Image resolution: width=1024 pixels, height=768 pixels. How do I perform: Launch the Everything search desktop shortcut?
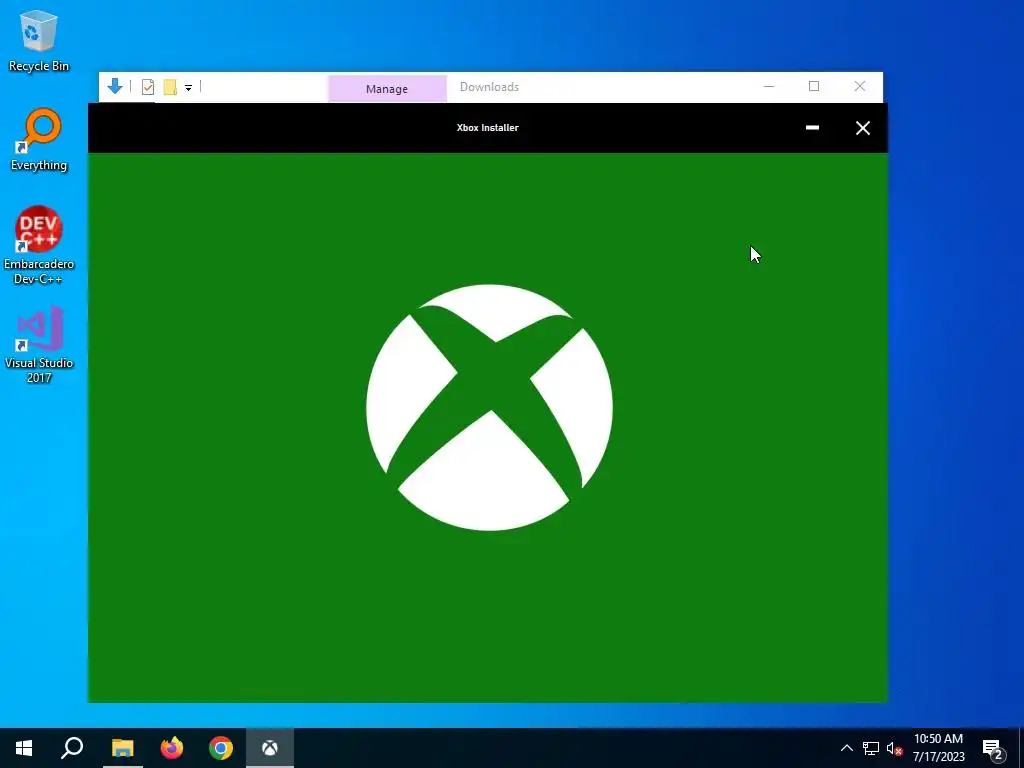tap(39, 140)
